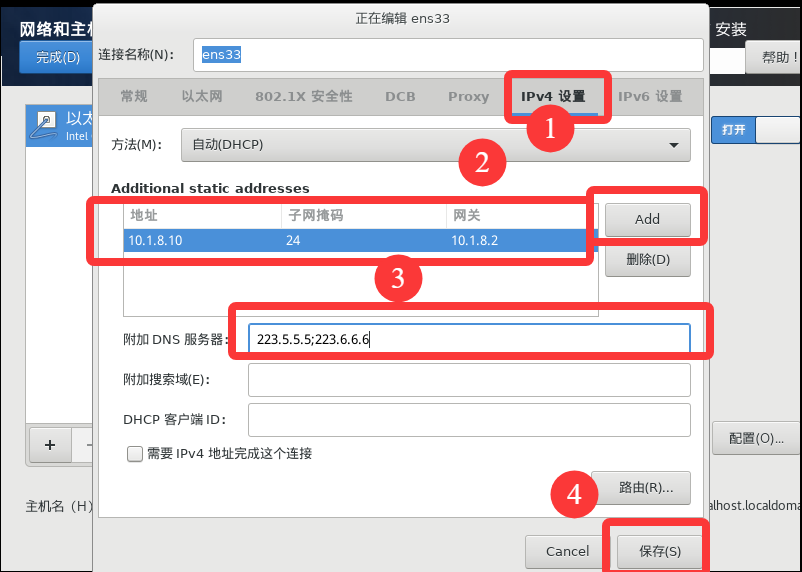The image size is (802, 572).
Task: Click the 附加 DNS 服务器 input field
Action: [469, 339]
